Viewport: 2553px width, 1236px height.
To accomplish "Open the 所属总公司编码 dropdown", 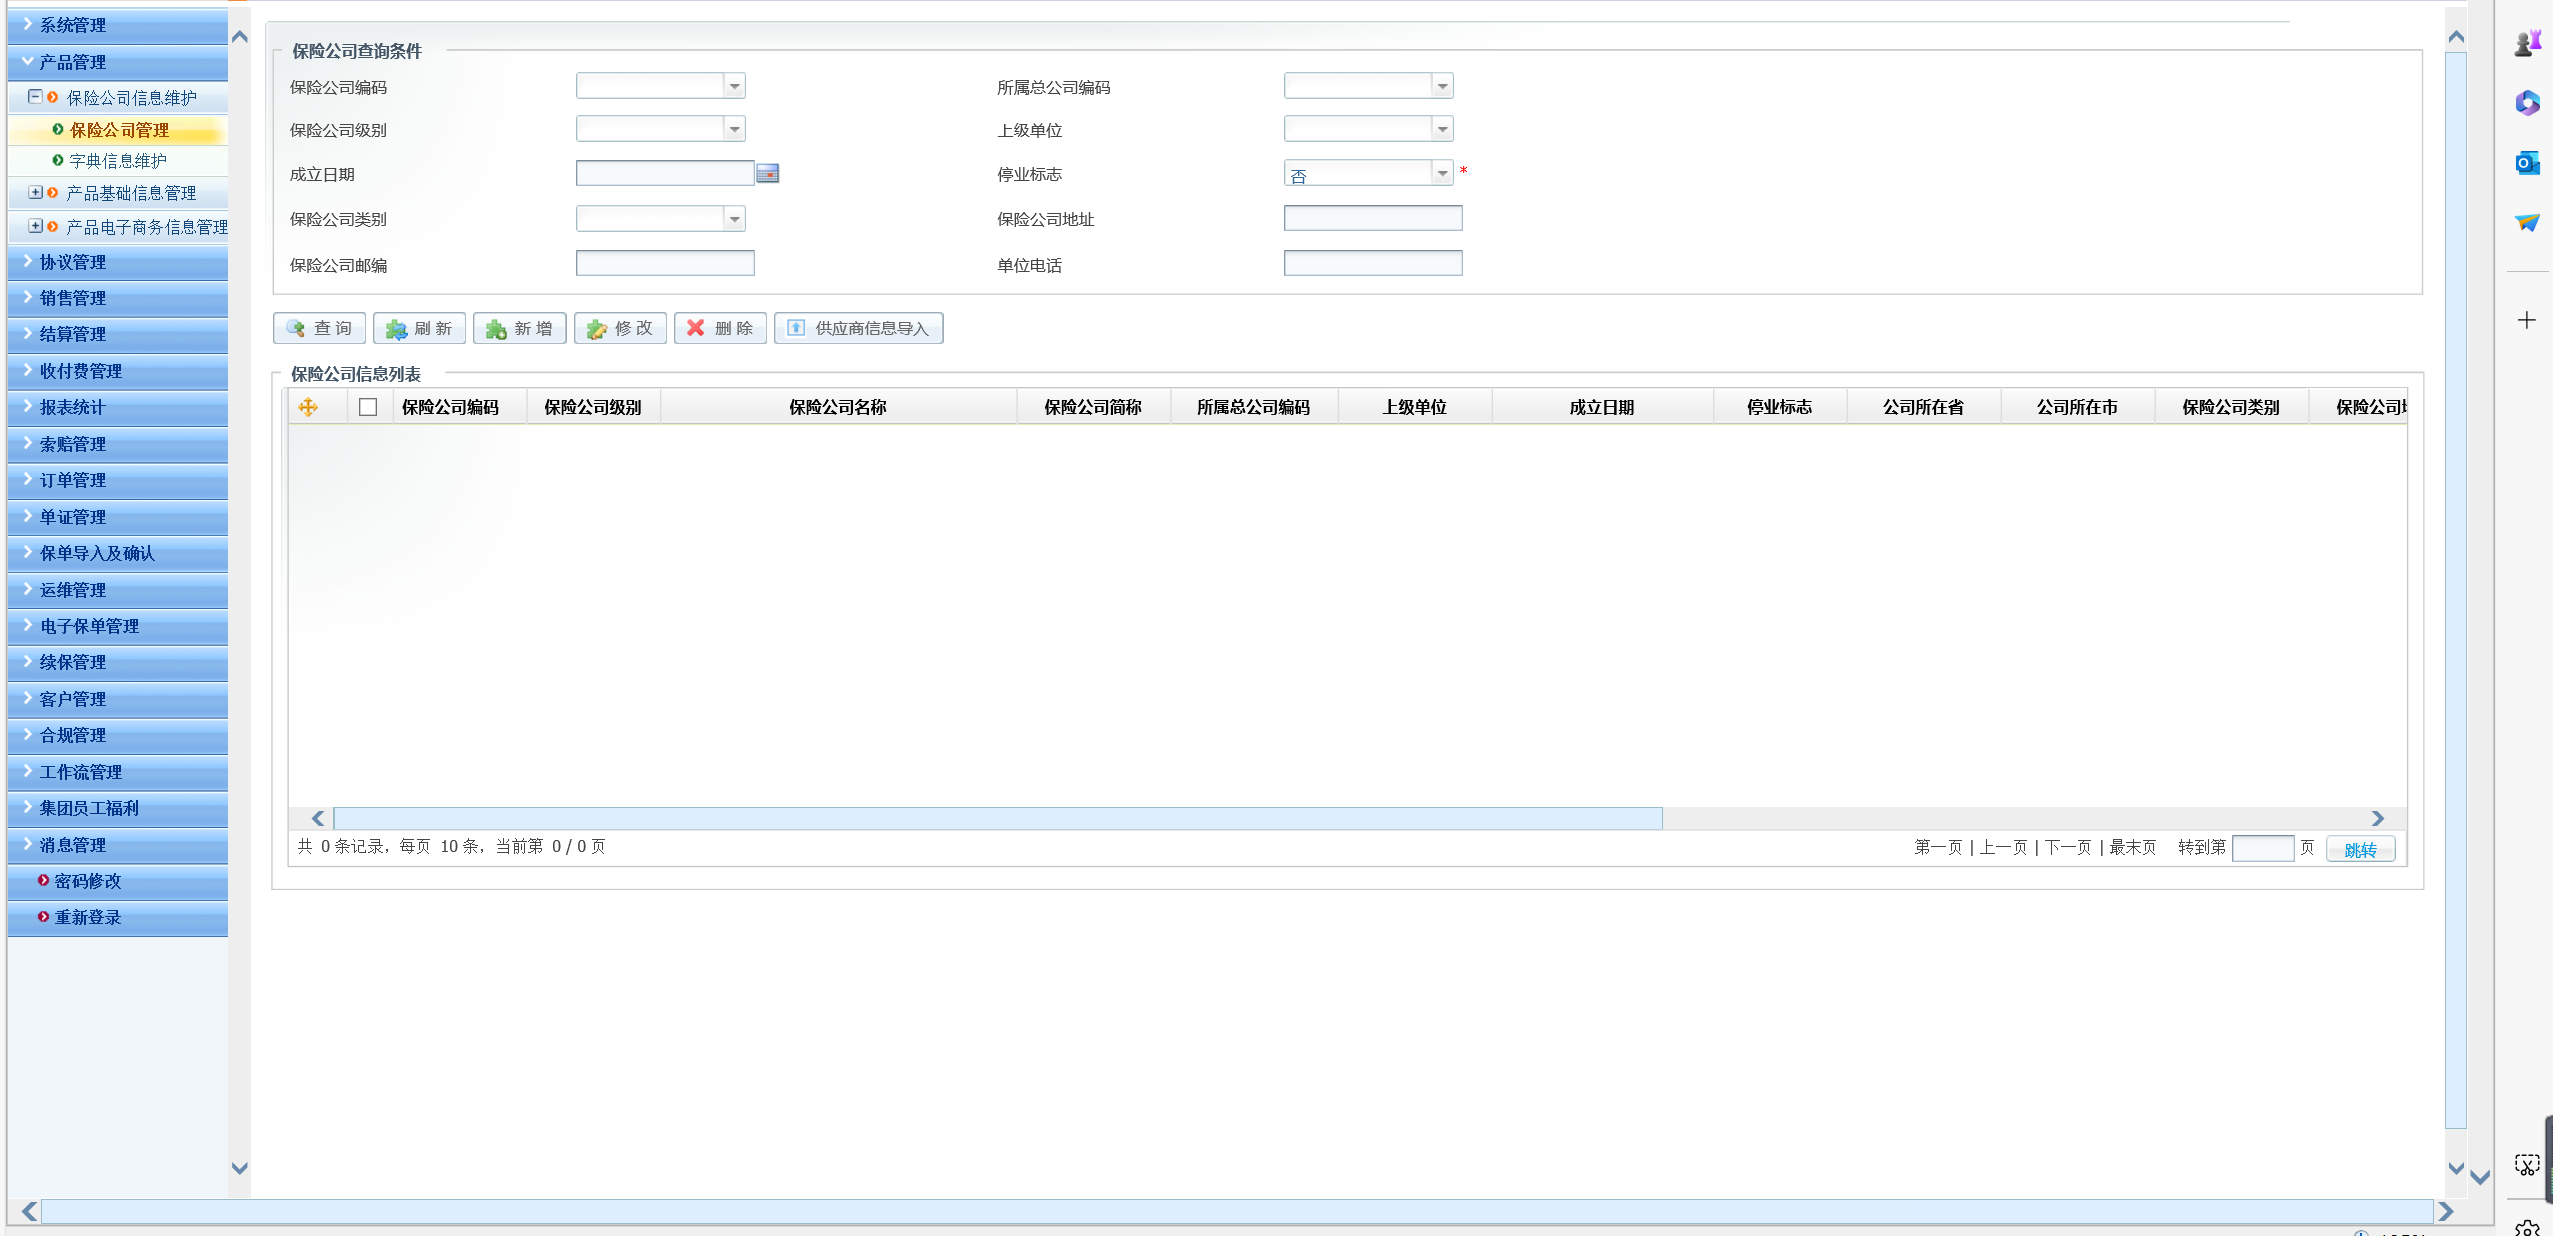I will 1442,86.
